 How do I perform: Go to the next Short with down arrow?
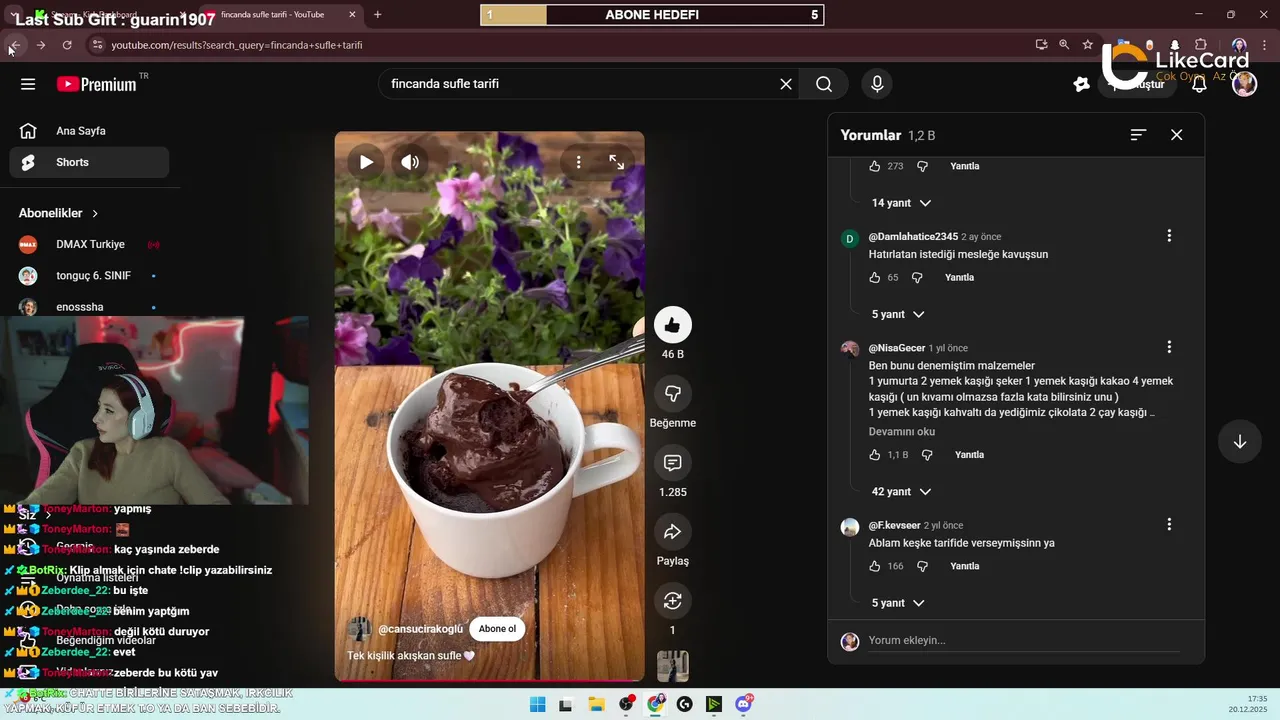tap(1240, 442)
